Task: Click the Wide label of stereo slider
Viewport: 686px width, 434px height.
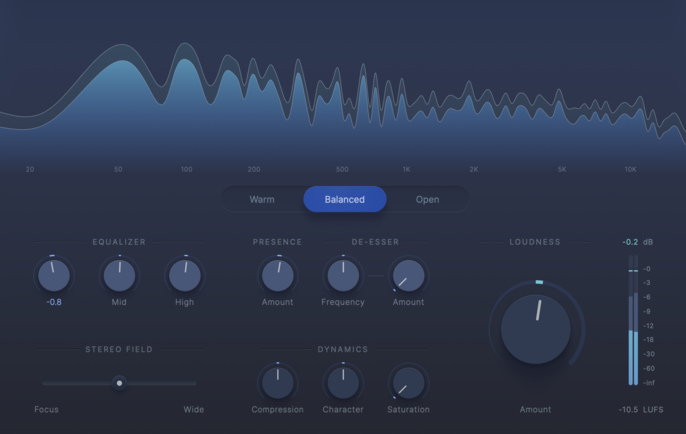Action: pyautogui.click(x=194, y=410)
